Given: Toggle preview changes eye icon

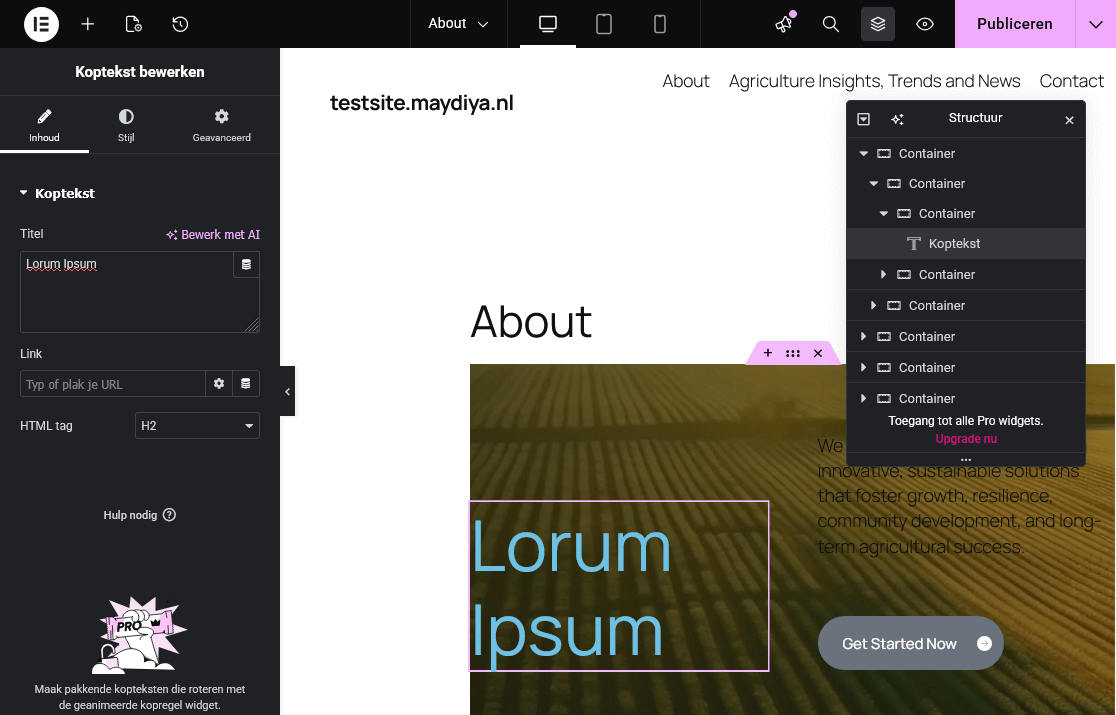Looking at the screenshot, I should (x=925, y=24).
